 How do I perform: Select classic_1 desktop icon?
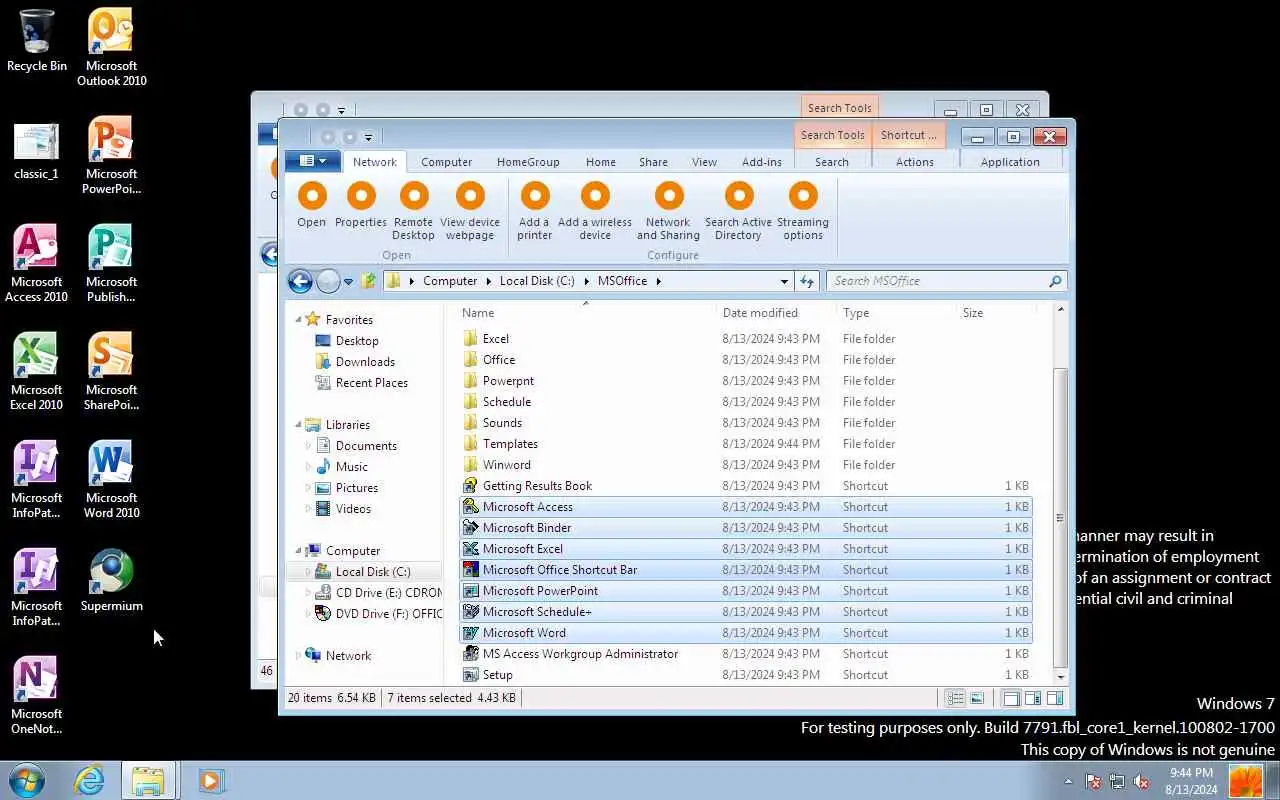tap(37, 152)
